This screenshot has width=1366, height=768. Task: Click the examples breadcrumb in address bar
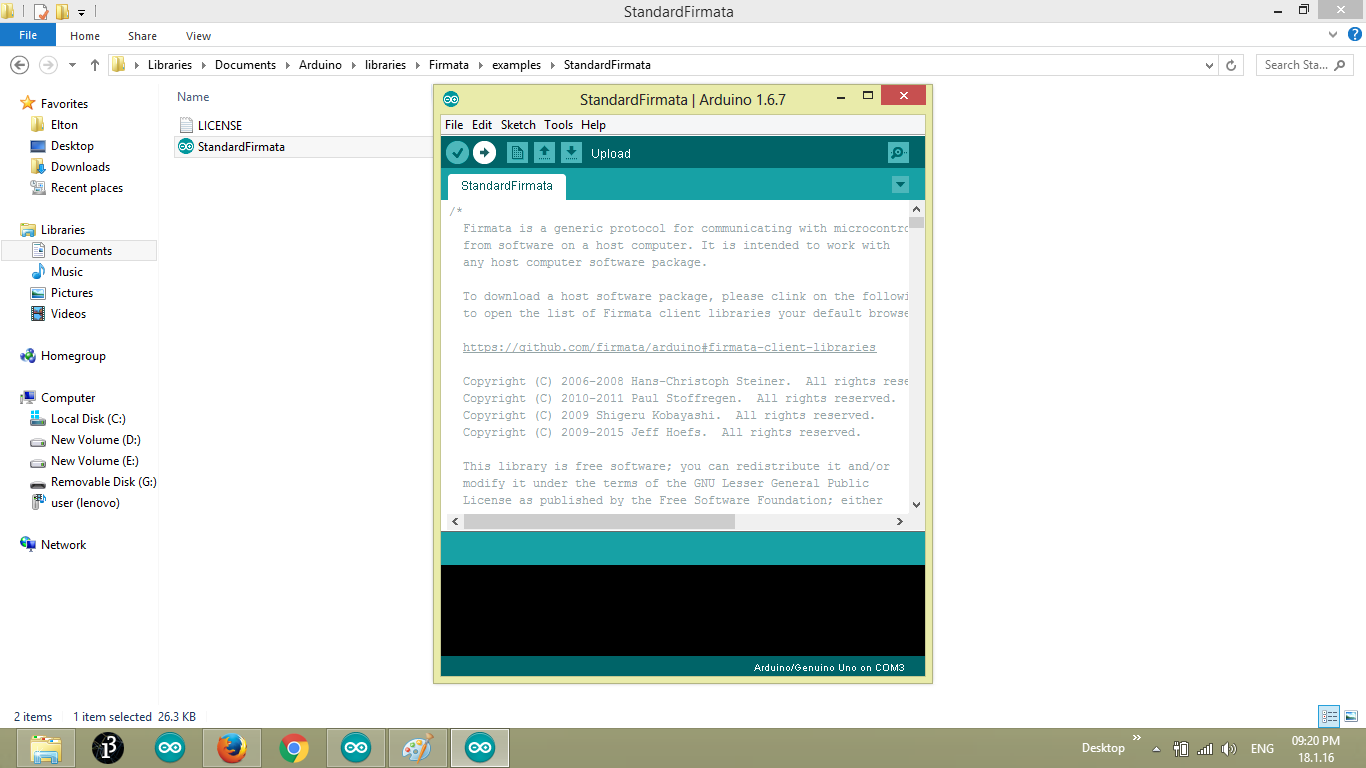[516, 65]
